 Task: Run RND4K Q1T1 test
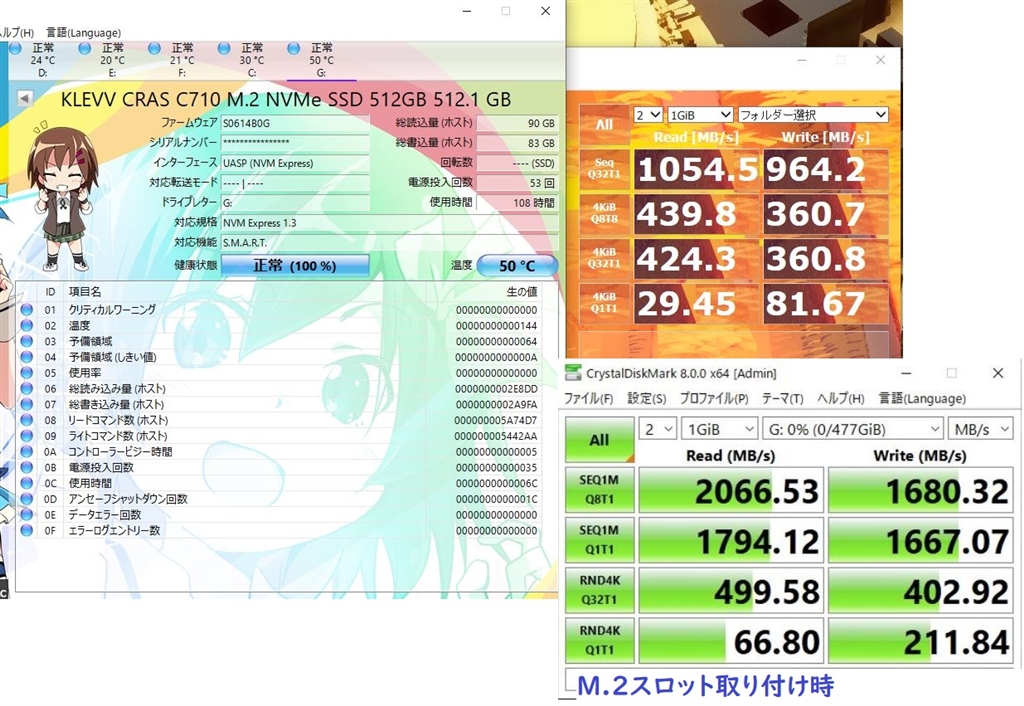tap(600, 640)
